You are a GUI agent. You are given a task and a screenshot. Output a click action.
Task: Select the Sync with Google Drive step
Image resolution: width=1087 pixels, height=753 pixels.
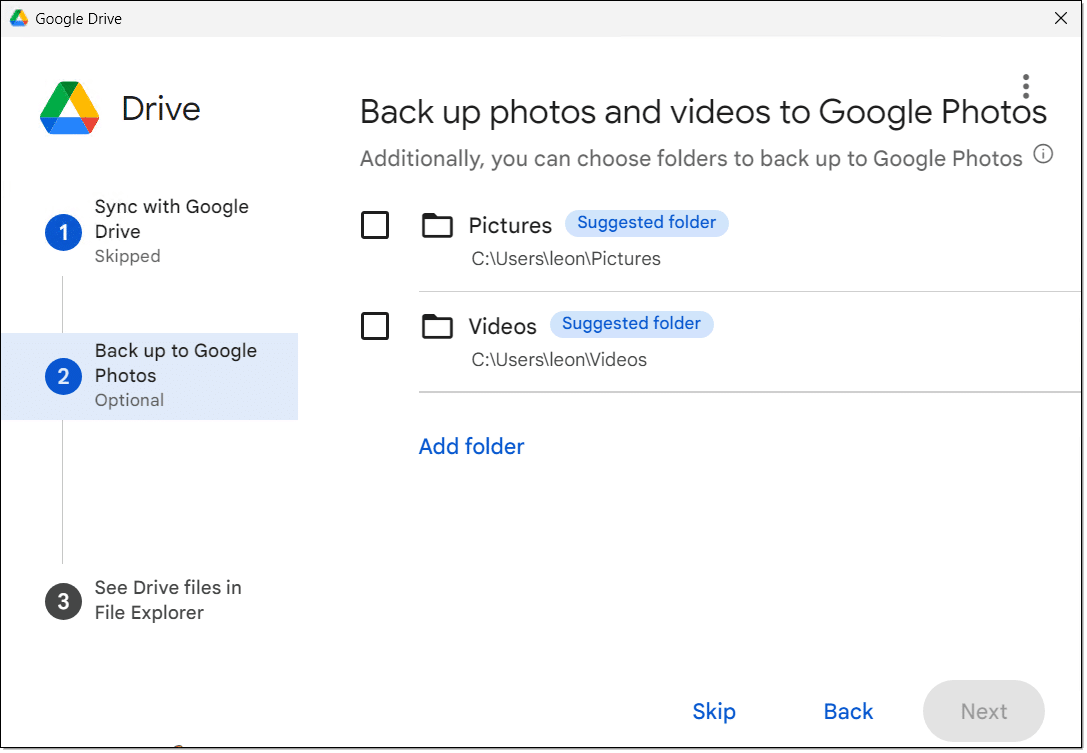point(171,219)
